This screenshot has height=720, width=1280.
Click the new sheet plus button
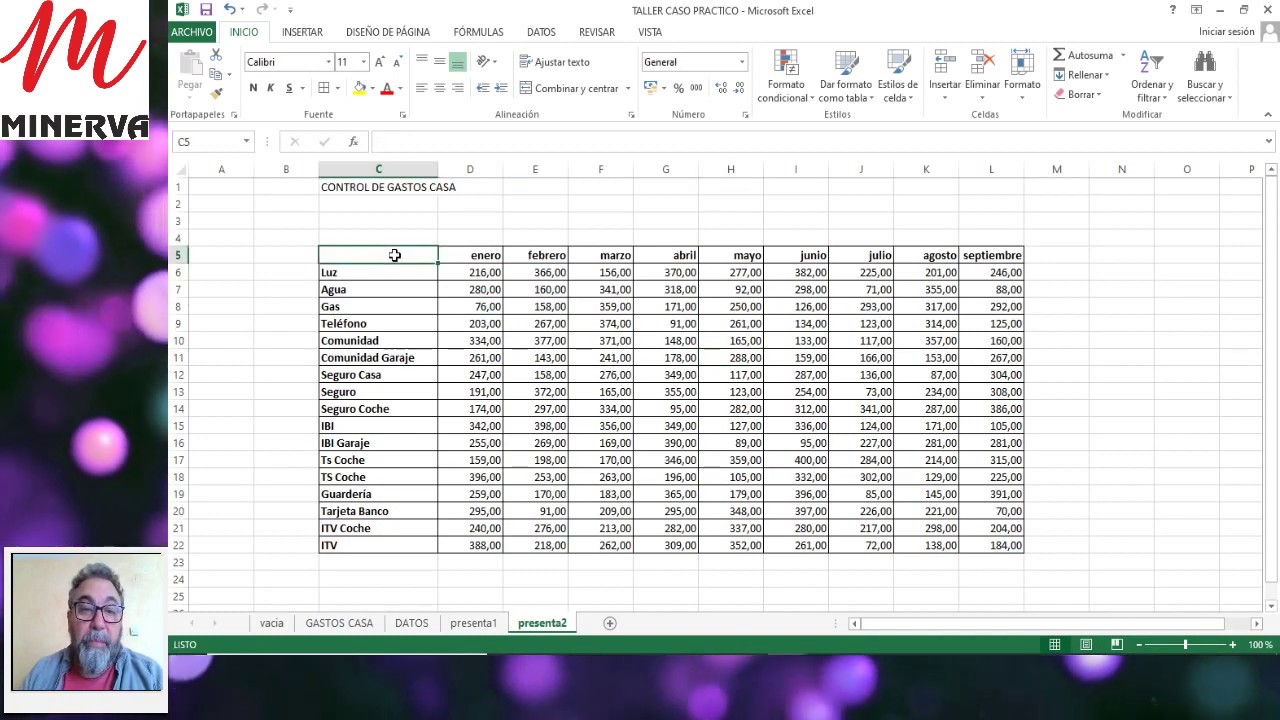610,623
